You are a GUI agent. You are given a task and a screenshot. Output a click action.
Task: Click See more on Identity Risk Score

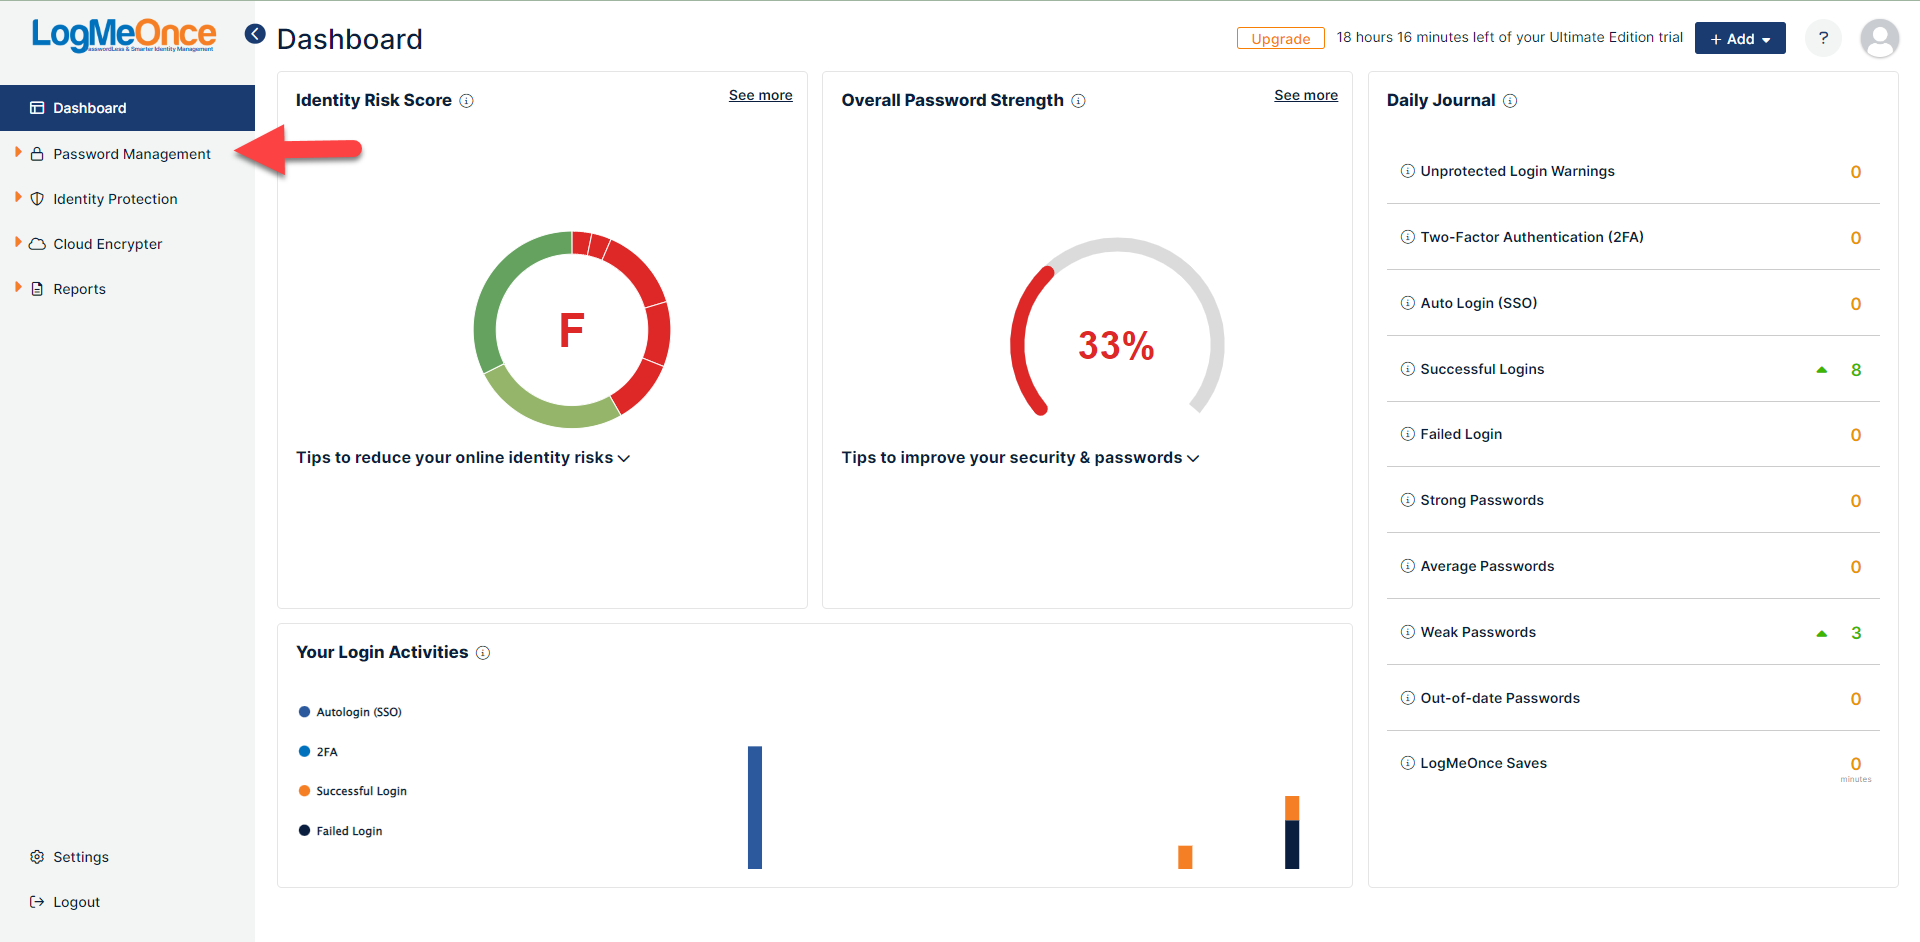(x=760, y=95)
